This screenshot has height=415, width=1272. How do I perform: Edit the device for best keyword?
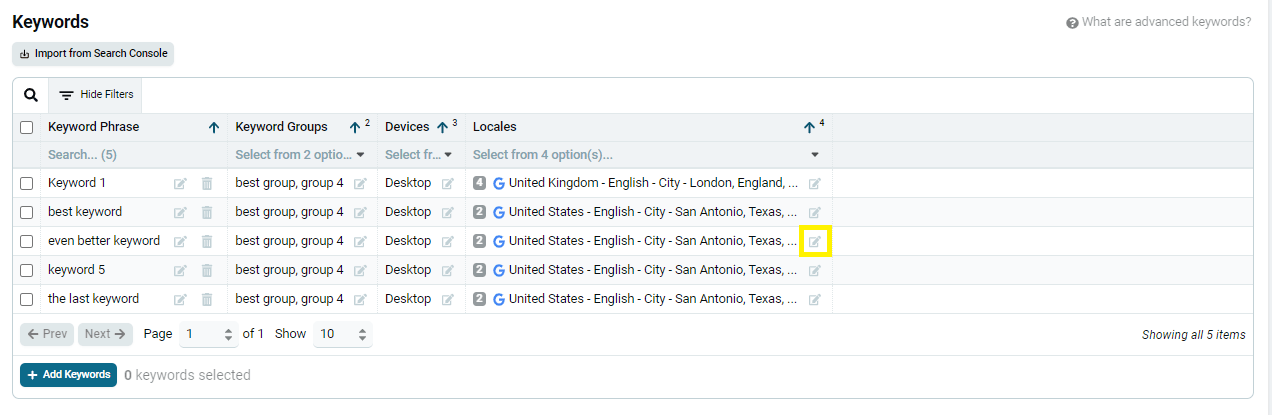(448, 212)
